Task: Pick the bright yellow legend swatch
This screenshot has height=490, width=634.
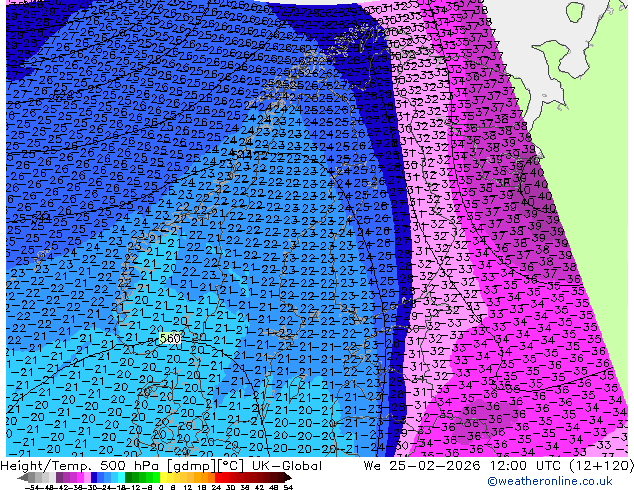Action: click(x=163, y=477)
